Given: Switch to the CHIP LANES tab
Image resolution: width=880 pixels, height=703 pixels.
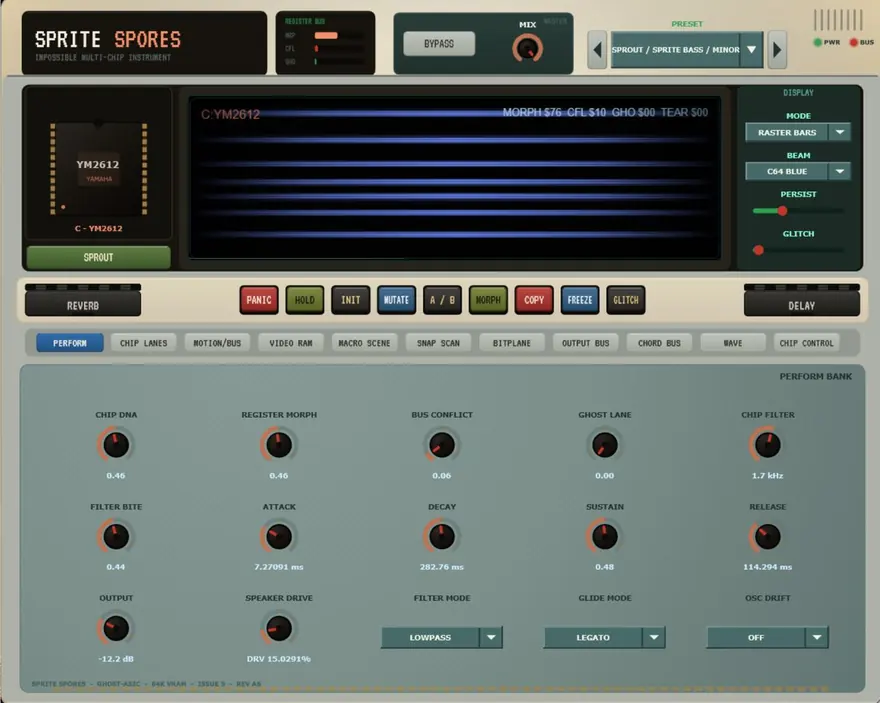Looking at the screenshot, I should (143, 343).
